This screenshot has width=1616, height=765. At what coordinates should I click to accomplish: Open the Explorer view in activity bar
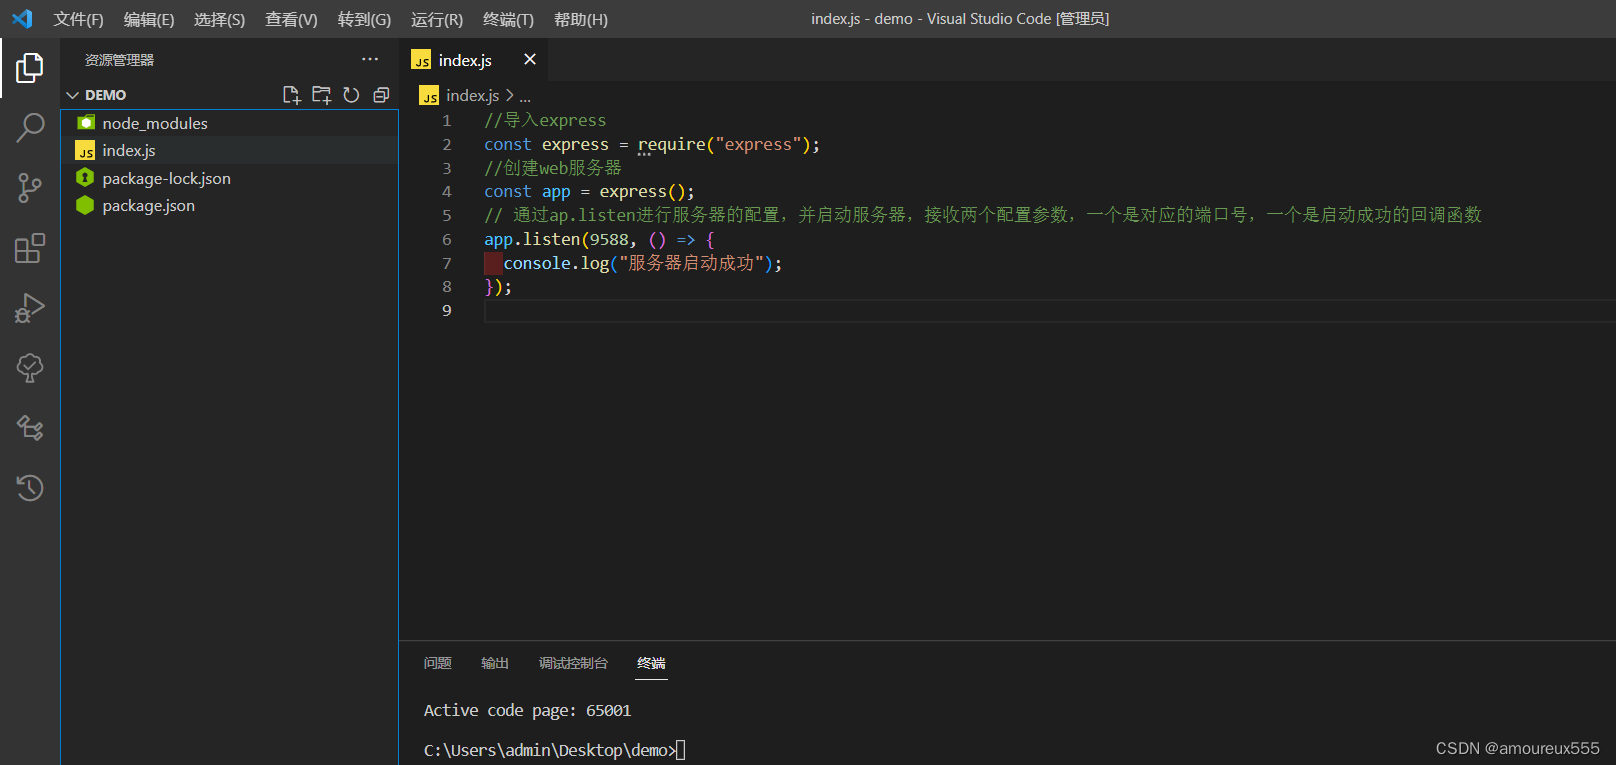coord(30,68)
